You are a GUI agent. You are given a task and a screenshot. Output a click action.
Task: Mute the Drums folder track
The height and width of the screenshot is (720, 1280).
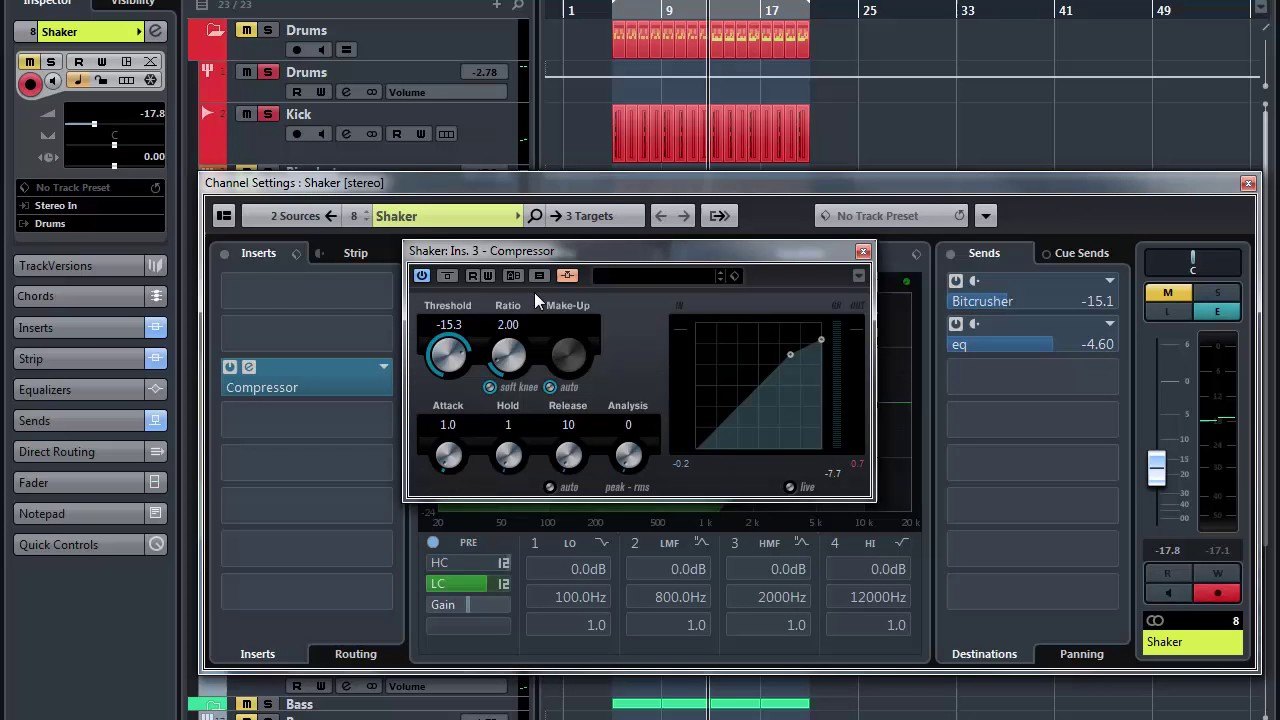[x=246, y=30]
